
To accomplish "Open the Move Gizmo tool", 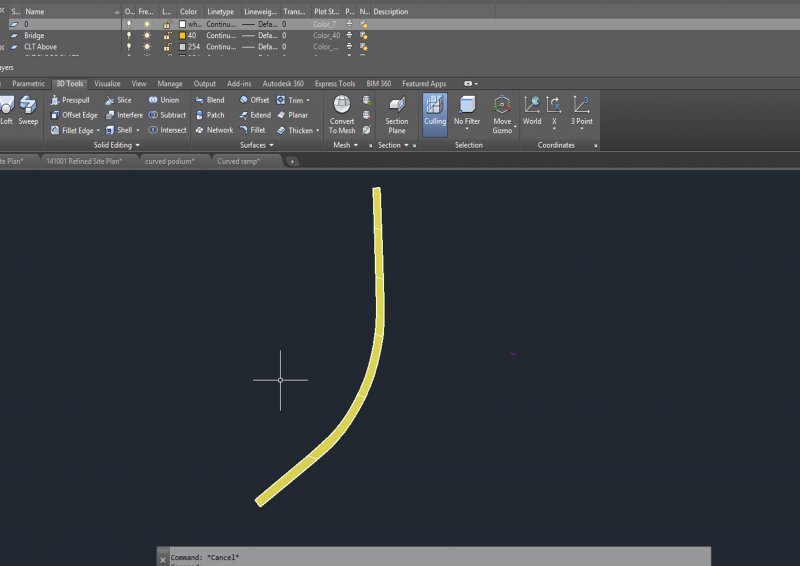I will pos(502,114).
